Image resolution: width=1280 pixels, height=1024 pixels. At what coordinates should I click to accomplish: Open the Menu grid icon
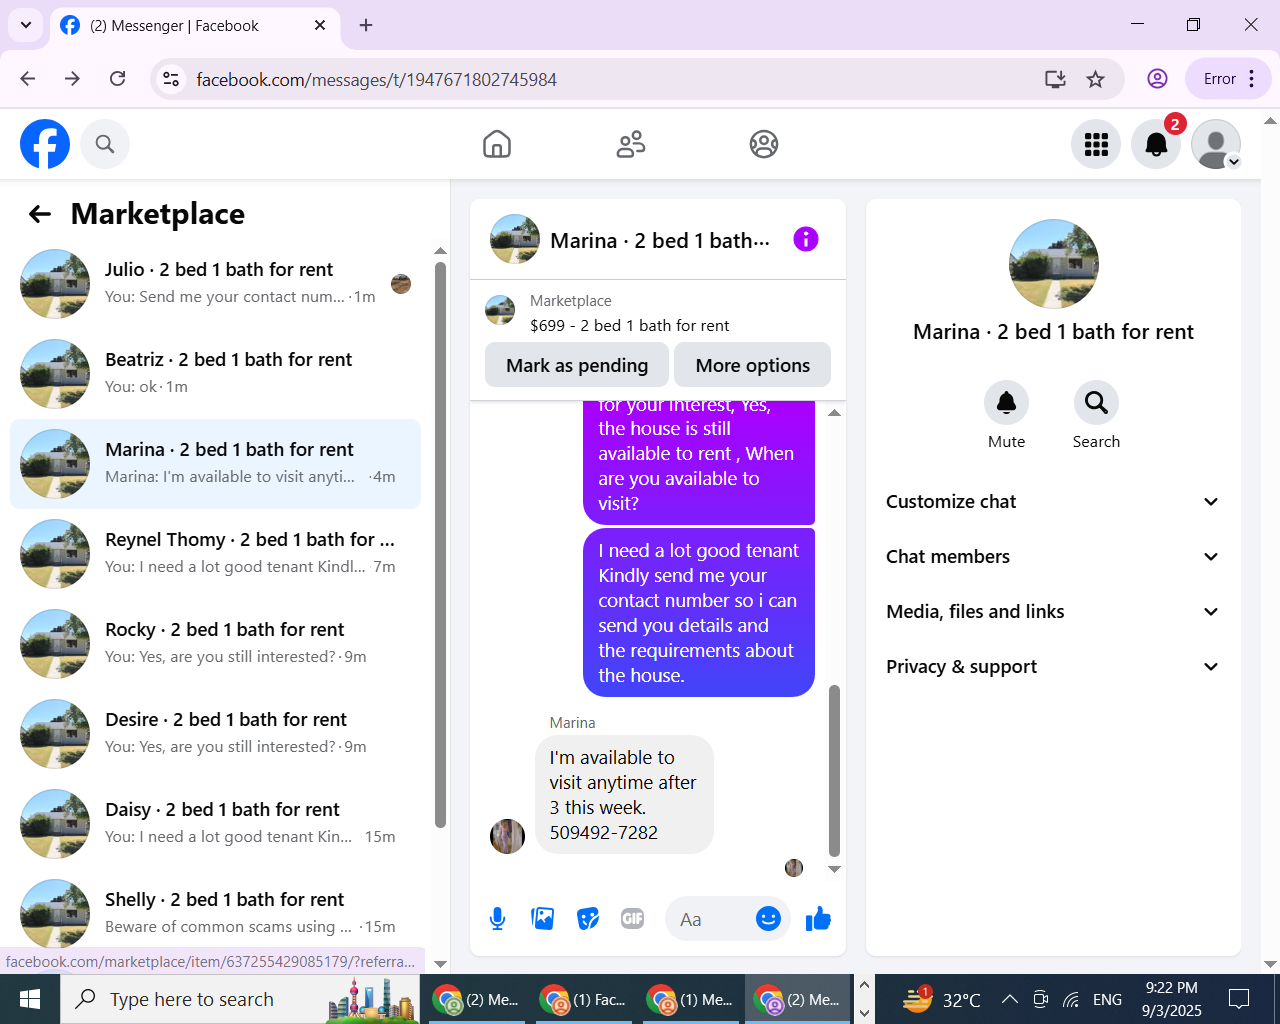click(1096, 144)
